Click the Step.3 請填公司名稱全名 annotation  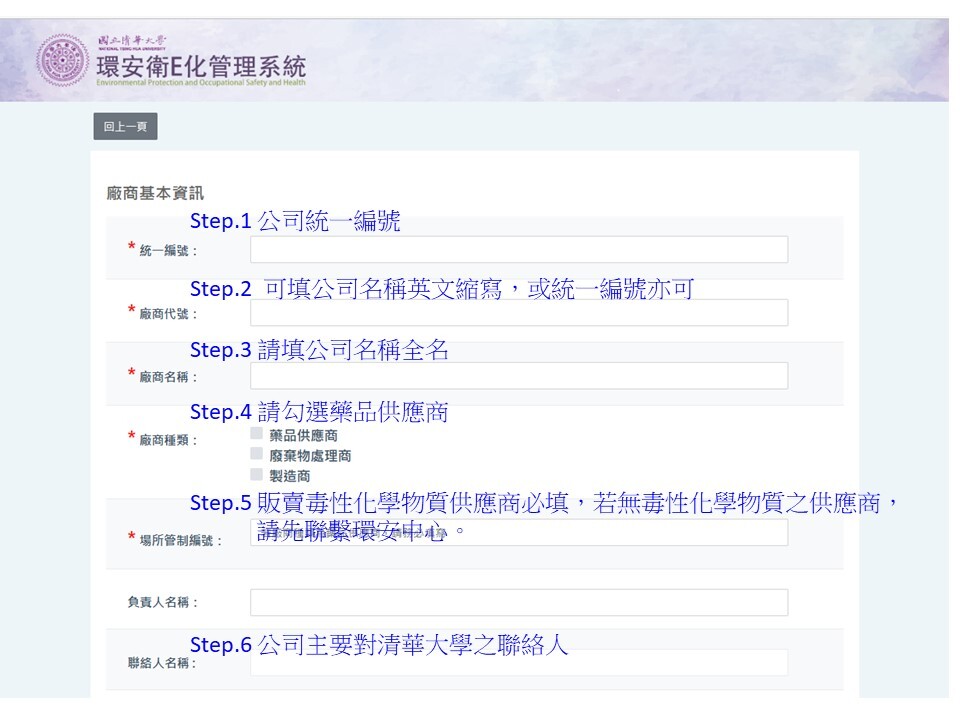coord(319,350)
